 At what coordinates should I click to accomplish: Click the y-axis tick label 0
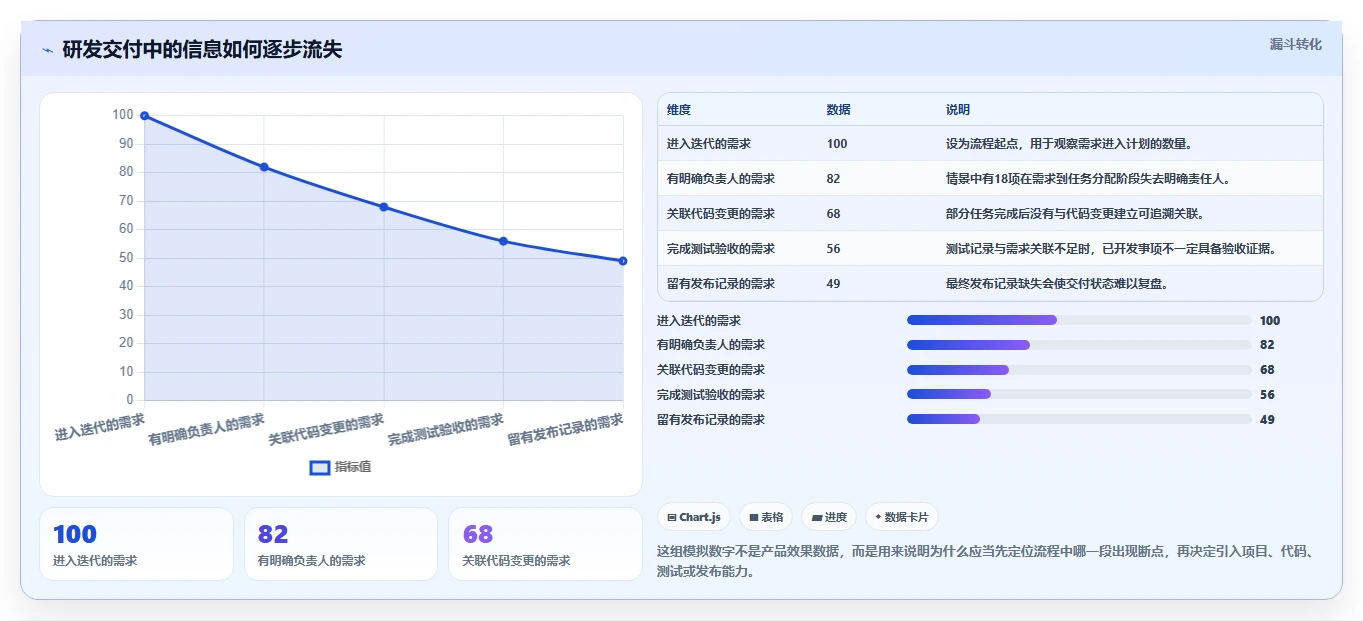[x=129, y=400]
